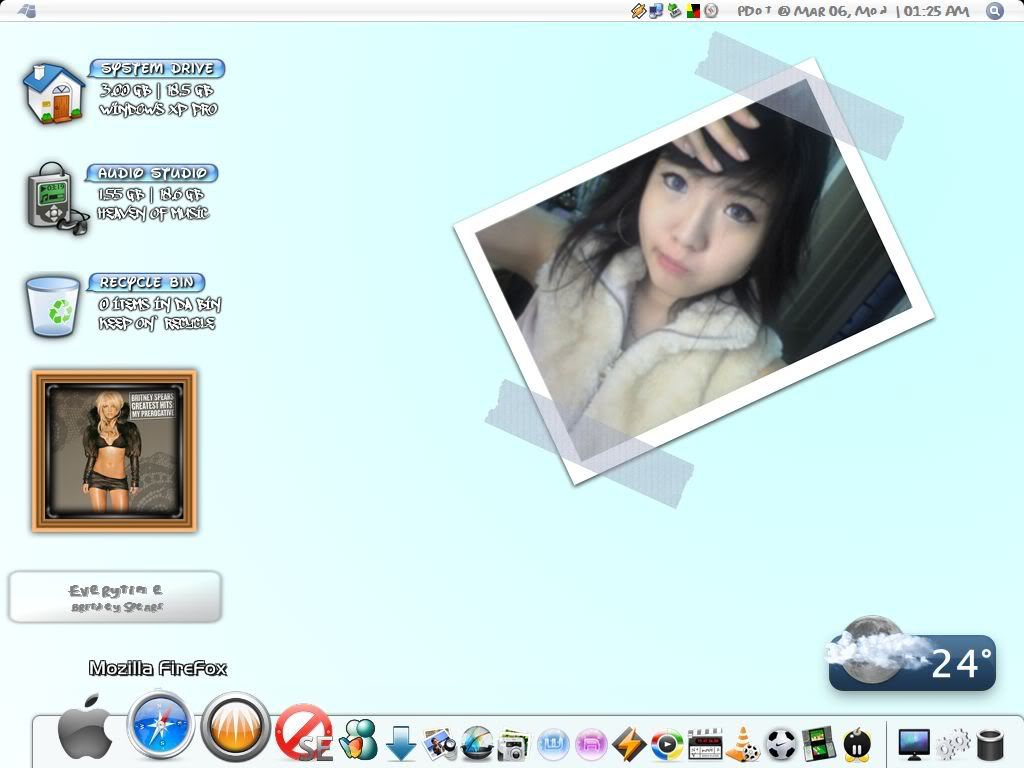Click the search magnifier in top bar

click(x=994, y=11)
